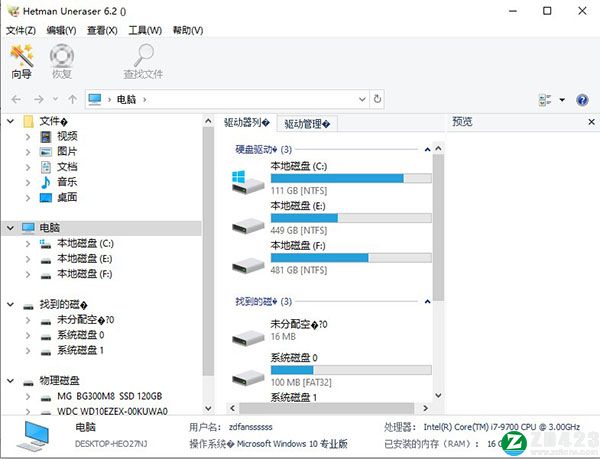The image size is (600, 459).
Task: Select 未分配空 entry in left tree
Action: (86, 320)
